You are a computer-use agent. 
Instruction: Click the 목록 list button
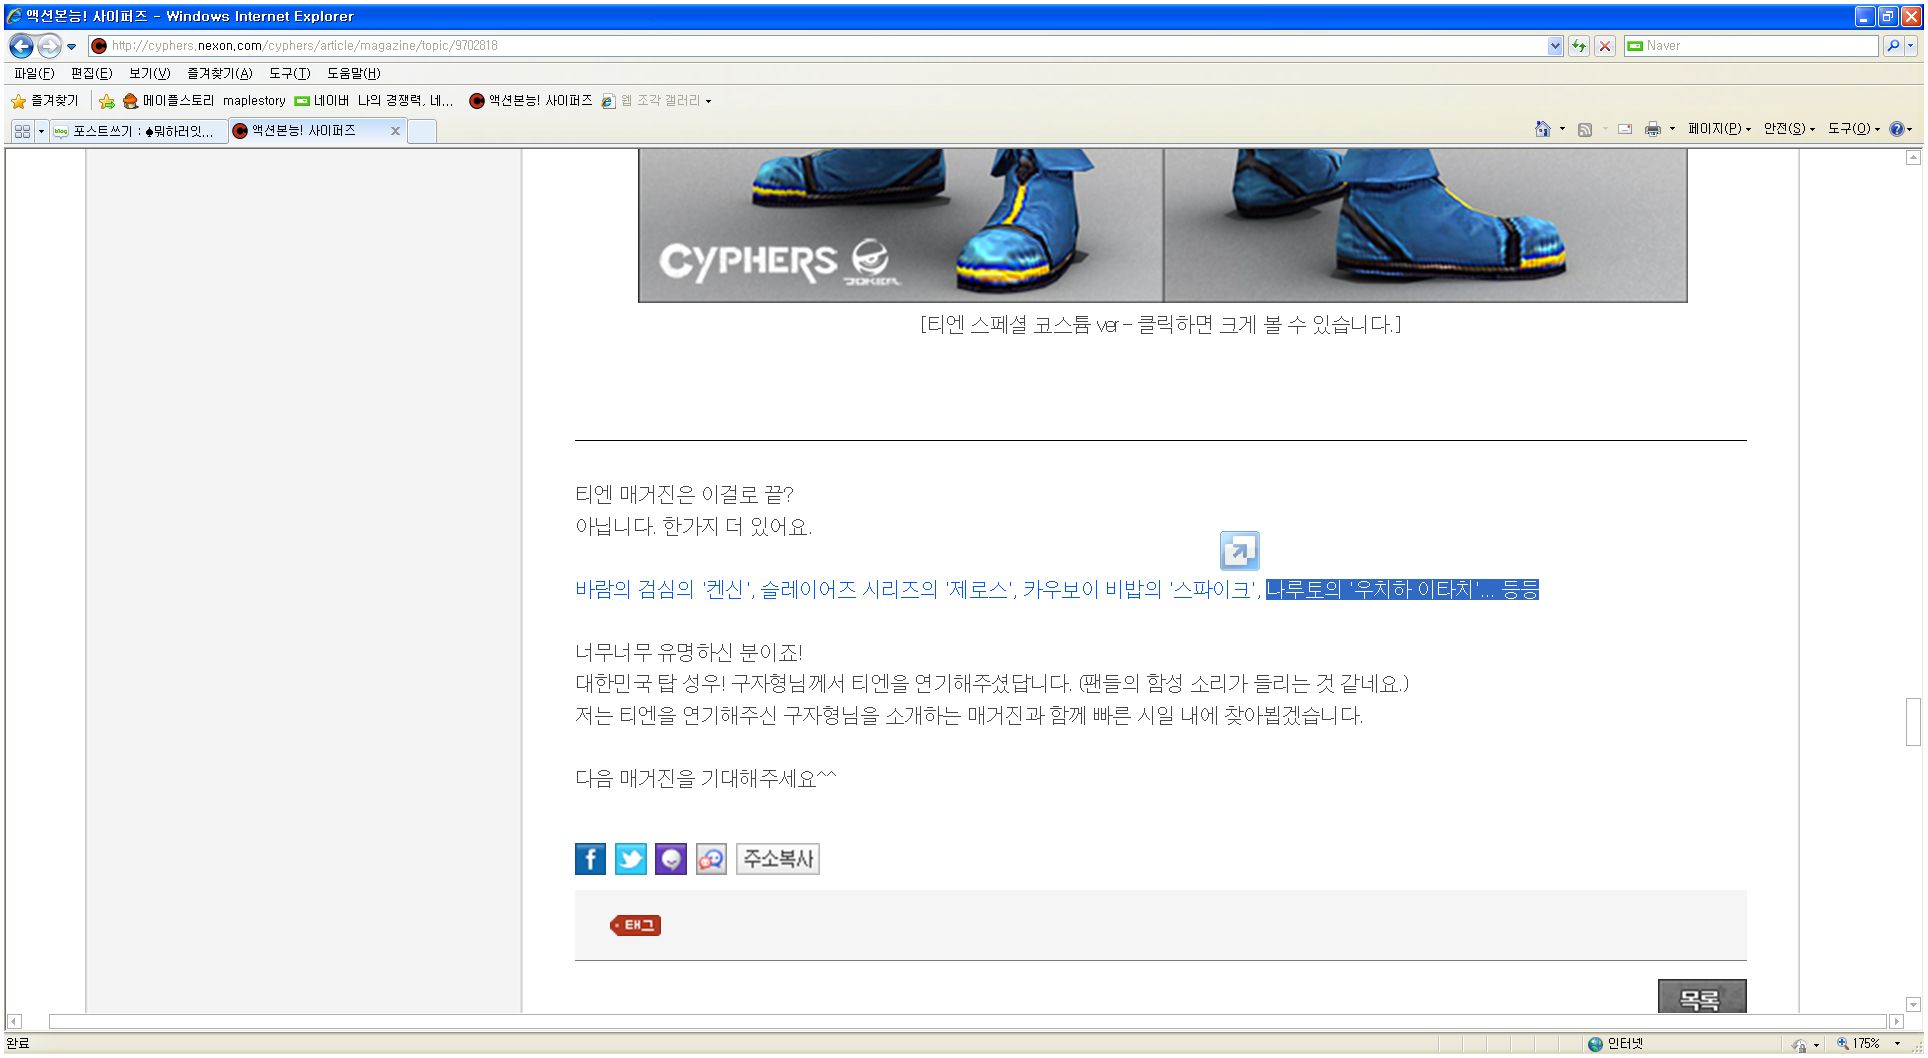tap(1701, 997)
